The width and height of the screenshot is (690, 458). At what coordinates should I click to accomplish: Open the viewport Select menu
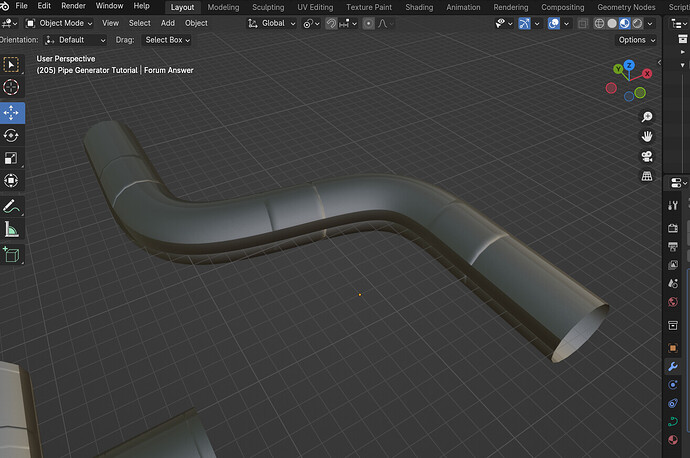click(x=139, y=23)
